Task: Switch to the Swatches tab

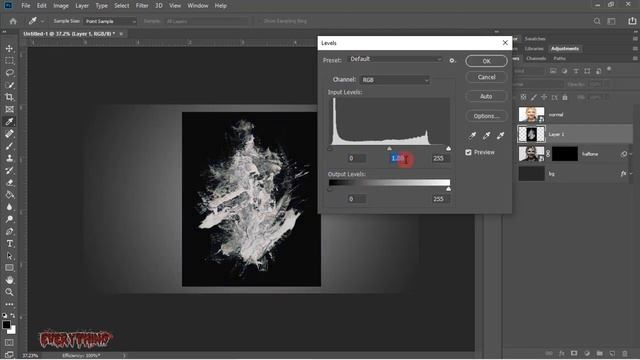Action: tap(535, 39)
